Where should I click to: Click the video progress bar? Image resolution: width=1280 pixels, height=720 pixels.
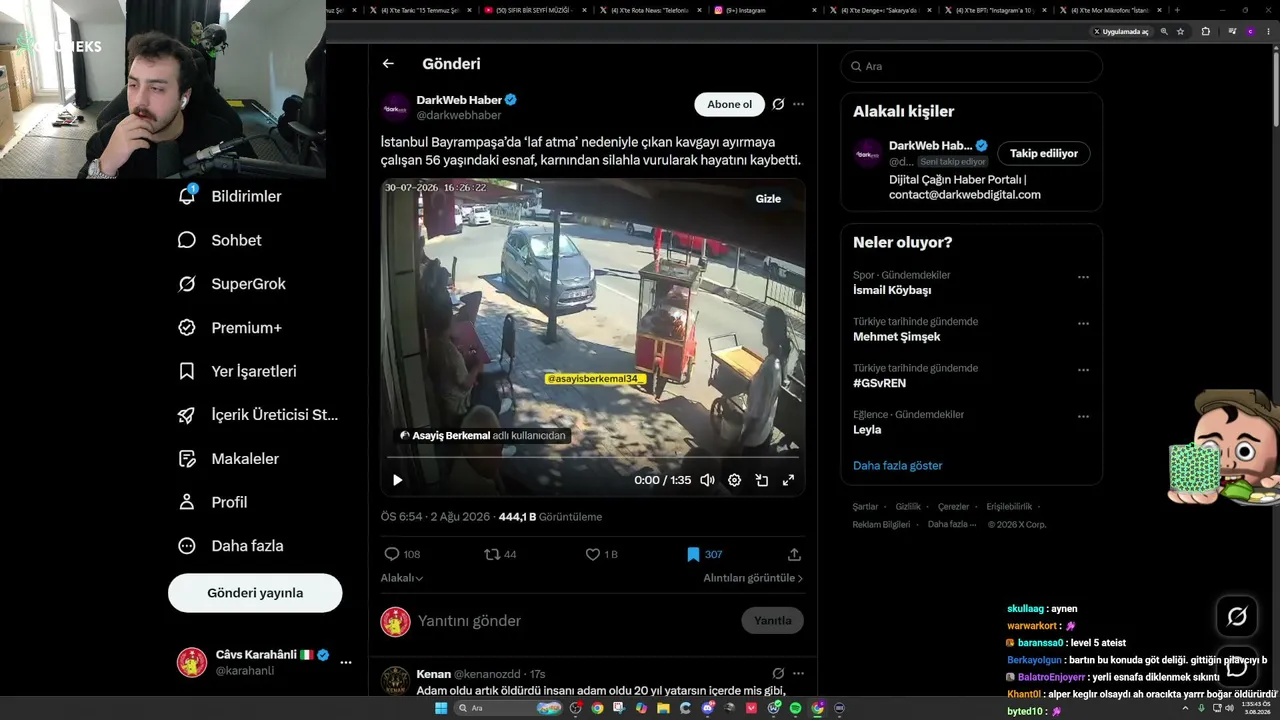click(x=593, y=458)
